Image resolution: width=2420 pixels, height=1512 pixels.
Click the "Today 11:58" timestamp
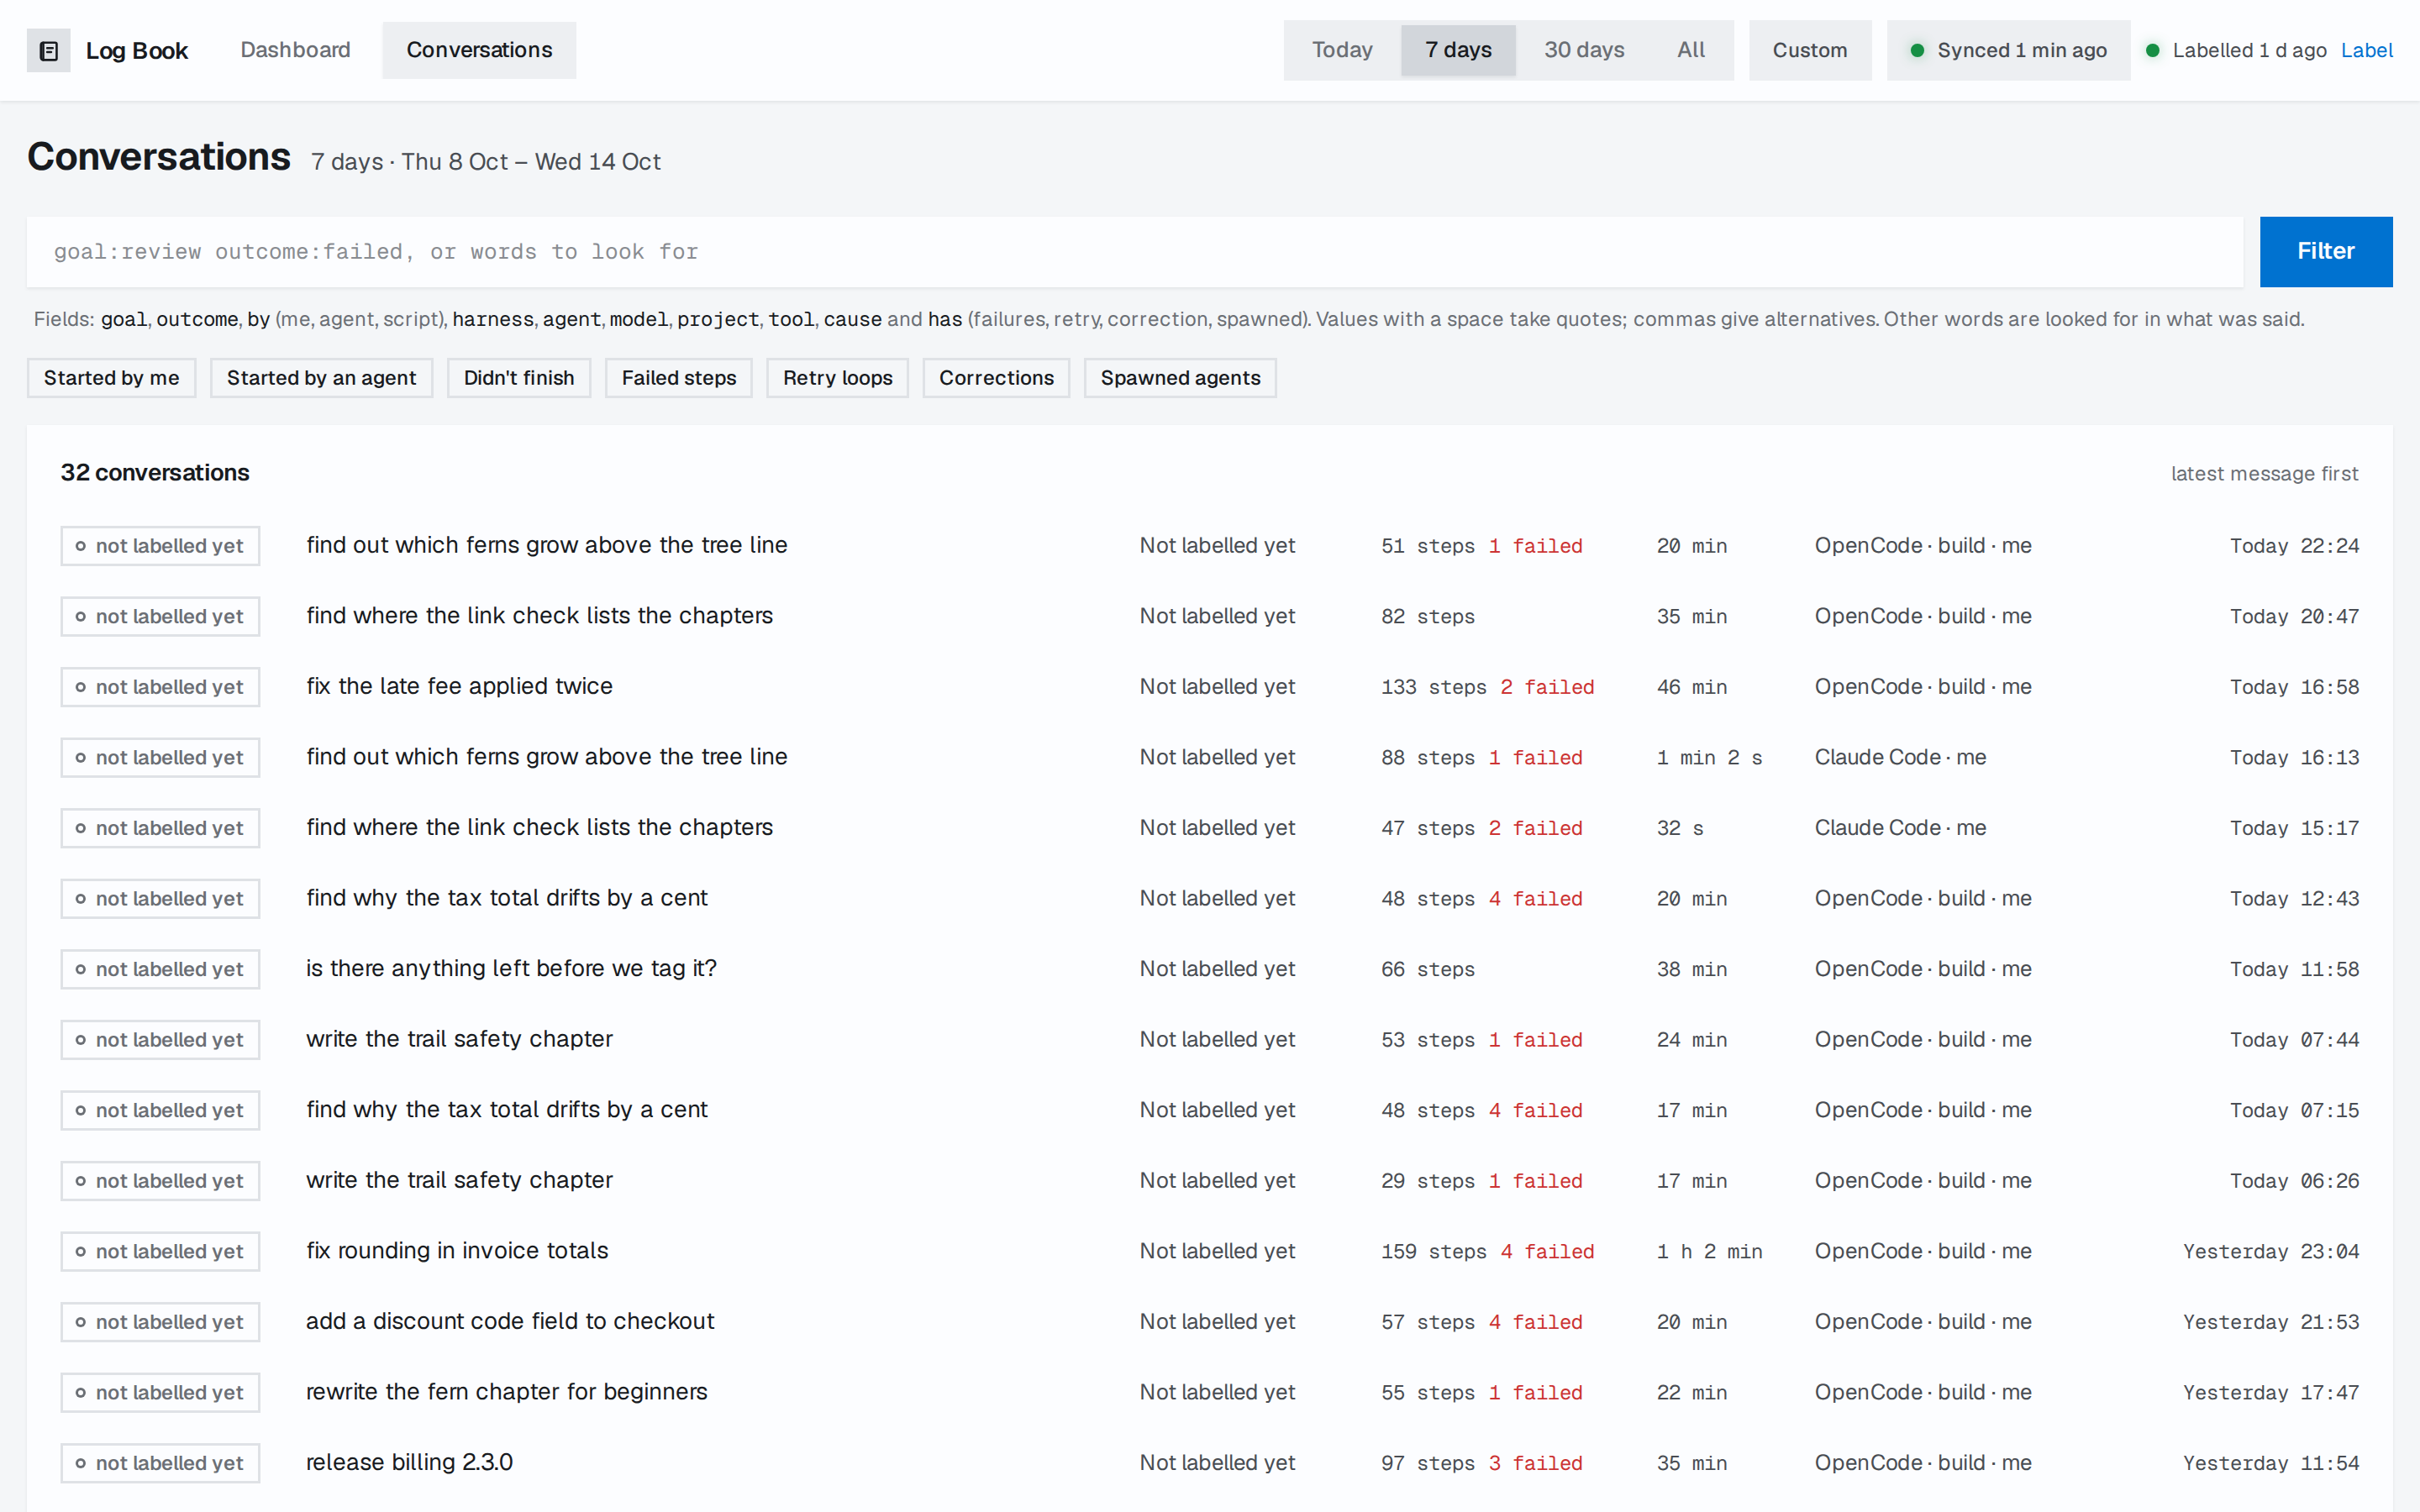tap(2294, 969)
